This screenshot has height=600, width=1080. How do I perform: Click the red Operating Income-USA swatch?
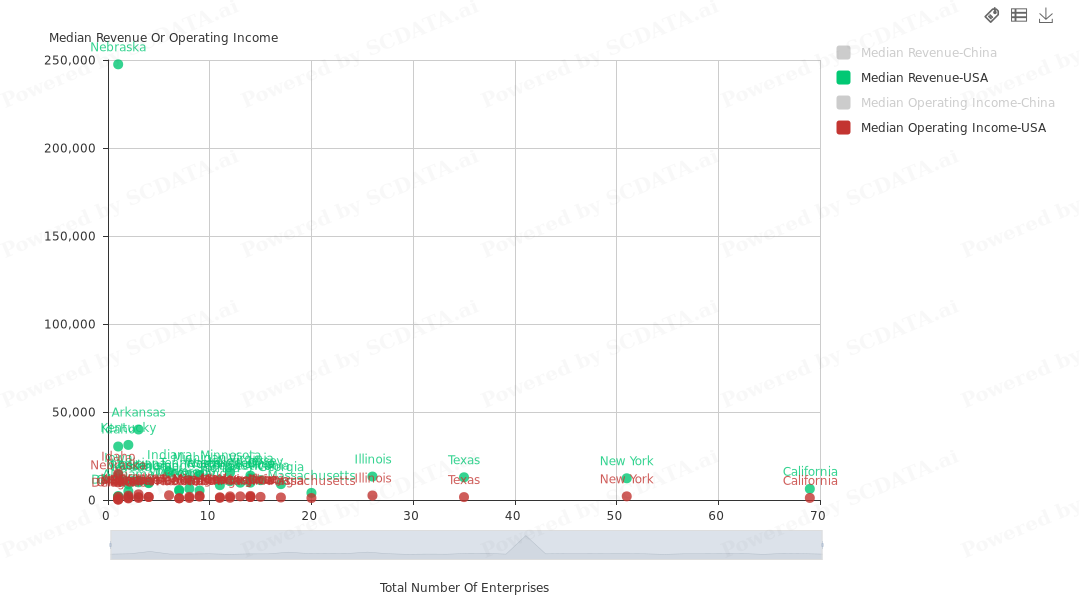(x=844, y=128)
